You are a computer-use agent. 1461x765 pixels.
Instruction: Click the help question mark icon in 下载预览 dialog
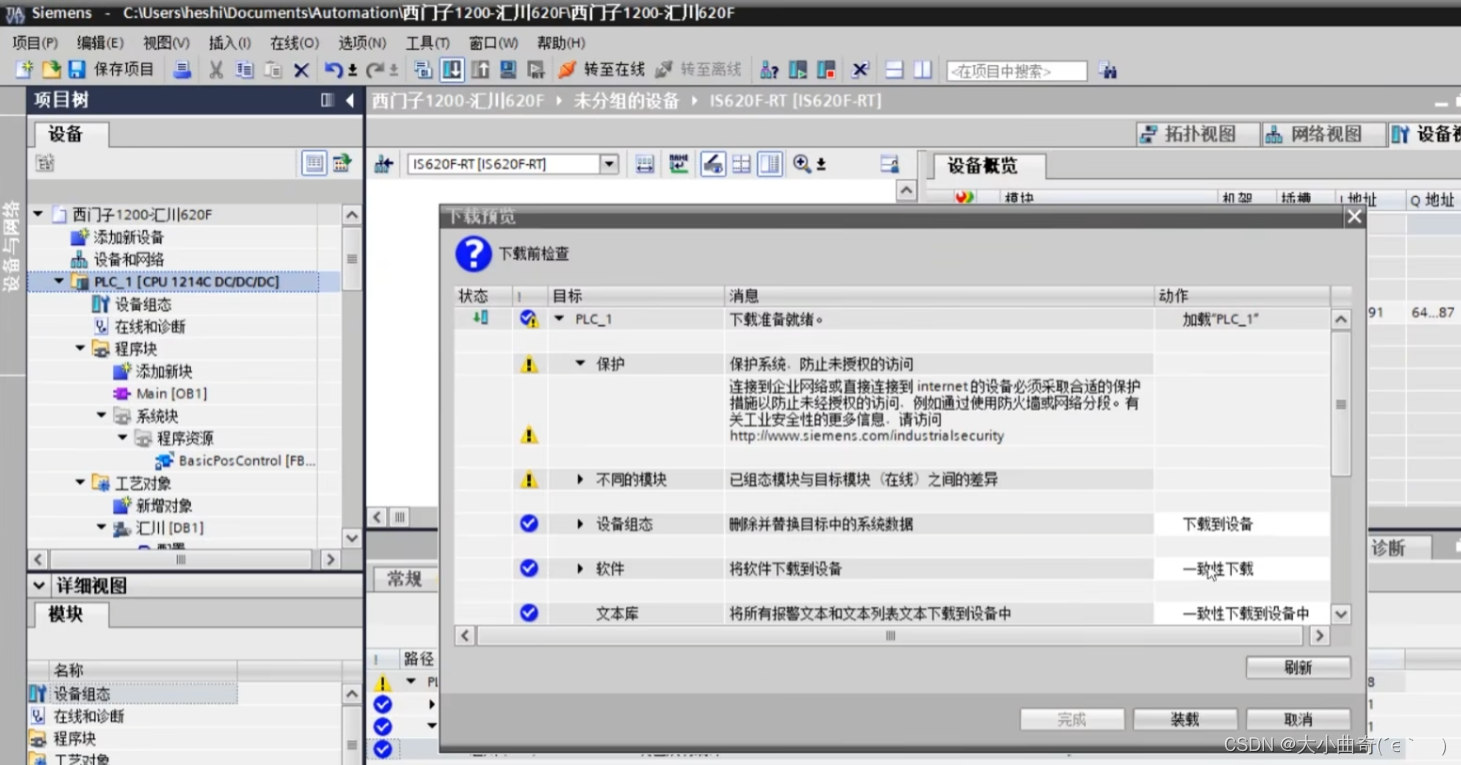pyautogui.click(x=473, y=254)
